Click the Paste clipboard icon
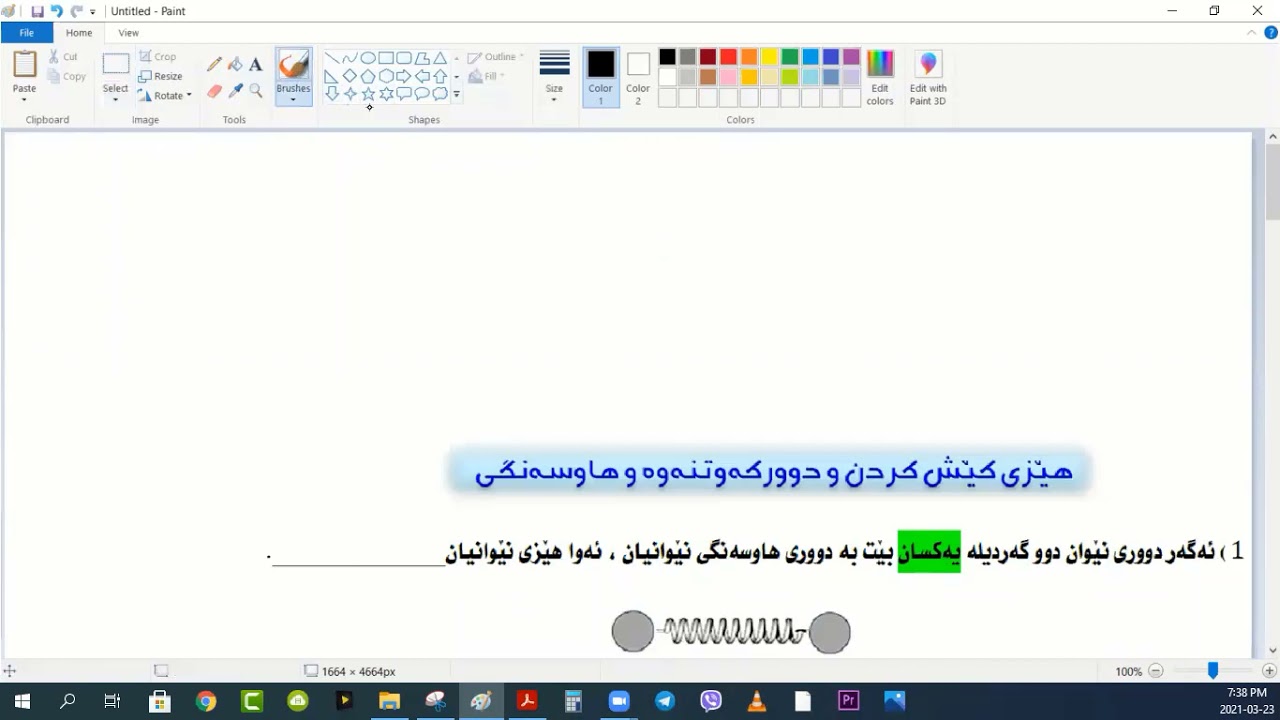This screenshot has height=720, width=1280. coord(24,64)
